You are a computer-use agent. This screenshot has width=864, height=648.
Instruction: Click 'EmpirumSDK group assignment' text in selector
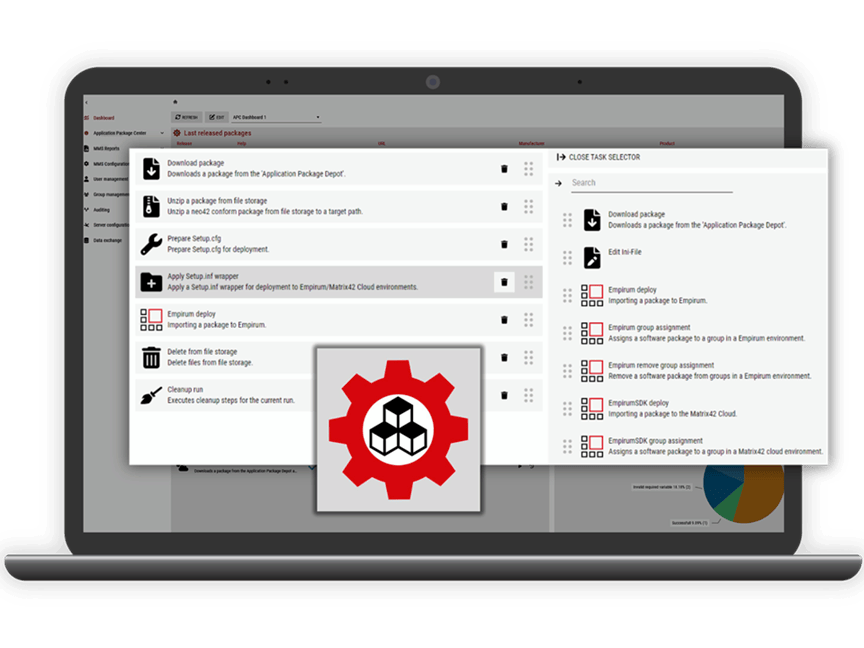(655, 441)
